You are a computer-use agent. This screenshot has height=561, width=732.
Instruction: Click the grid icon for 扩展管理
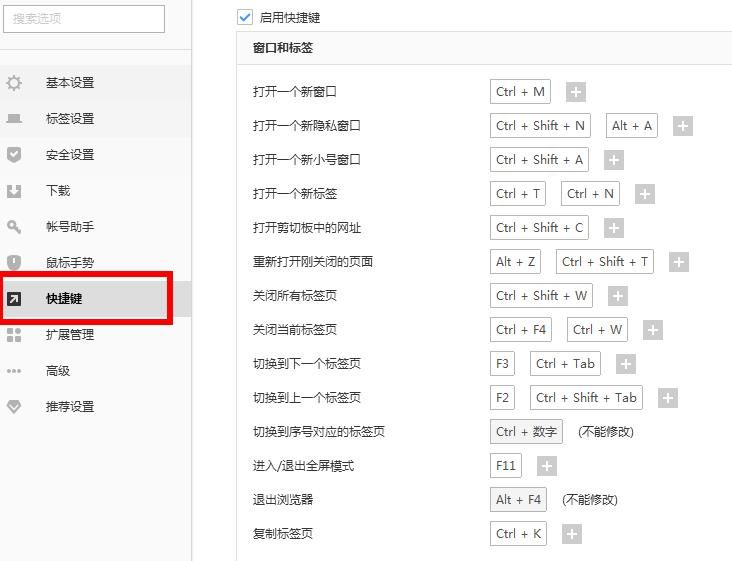(14, 335)
